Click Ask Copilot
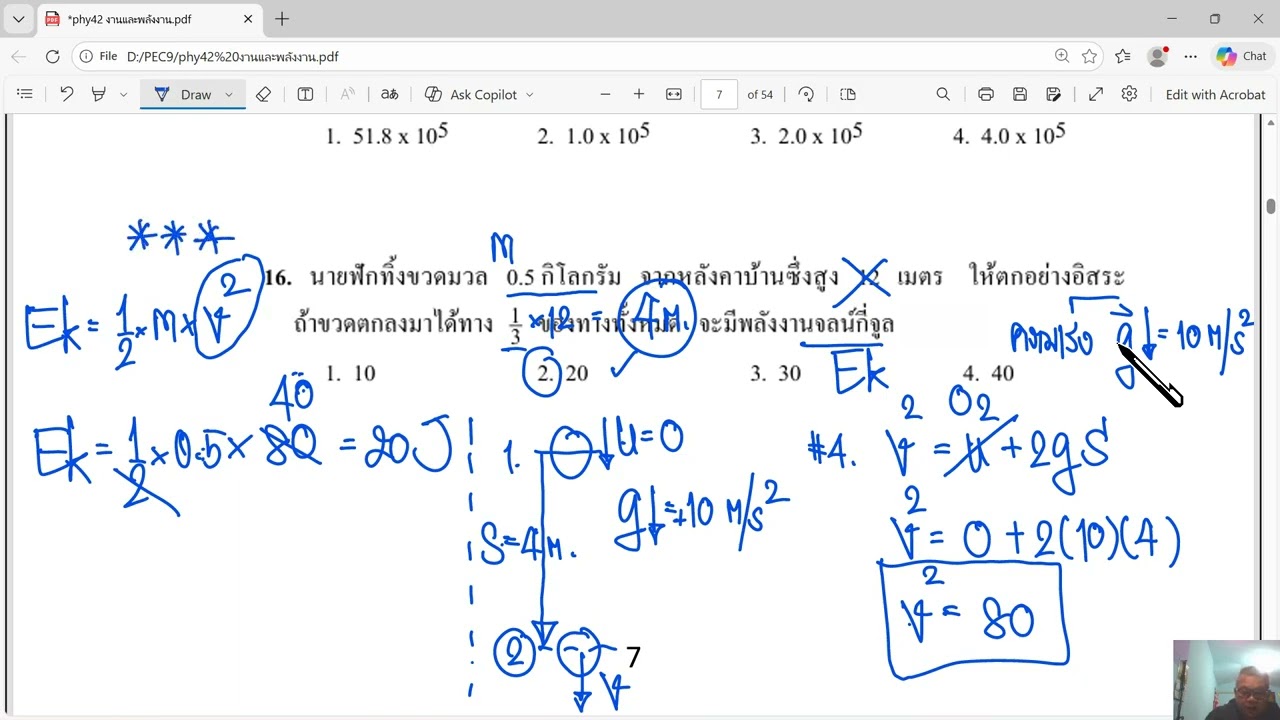The width and height of the screenshot is (1280, 720). coord(471,94)
